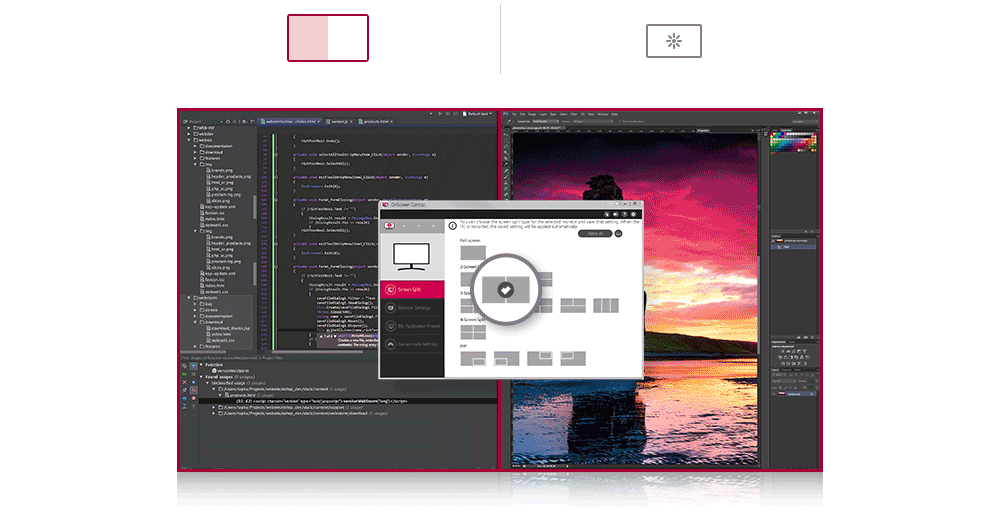Screen dimensions: 1000x524
Task: Select the brightness feature icon
Action: click(x=673, y=41)
